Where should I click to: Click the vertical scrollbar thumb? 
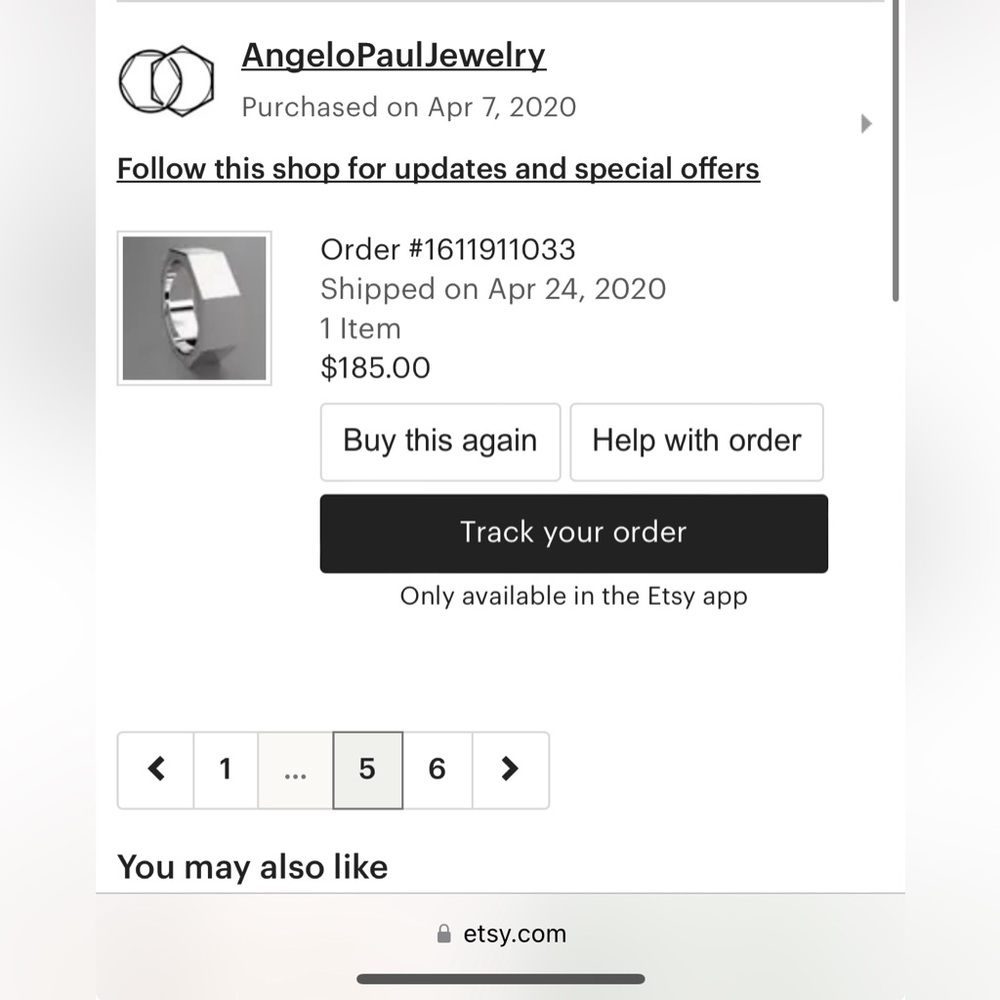pos(896,150)
